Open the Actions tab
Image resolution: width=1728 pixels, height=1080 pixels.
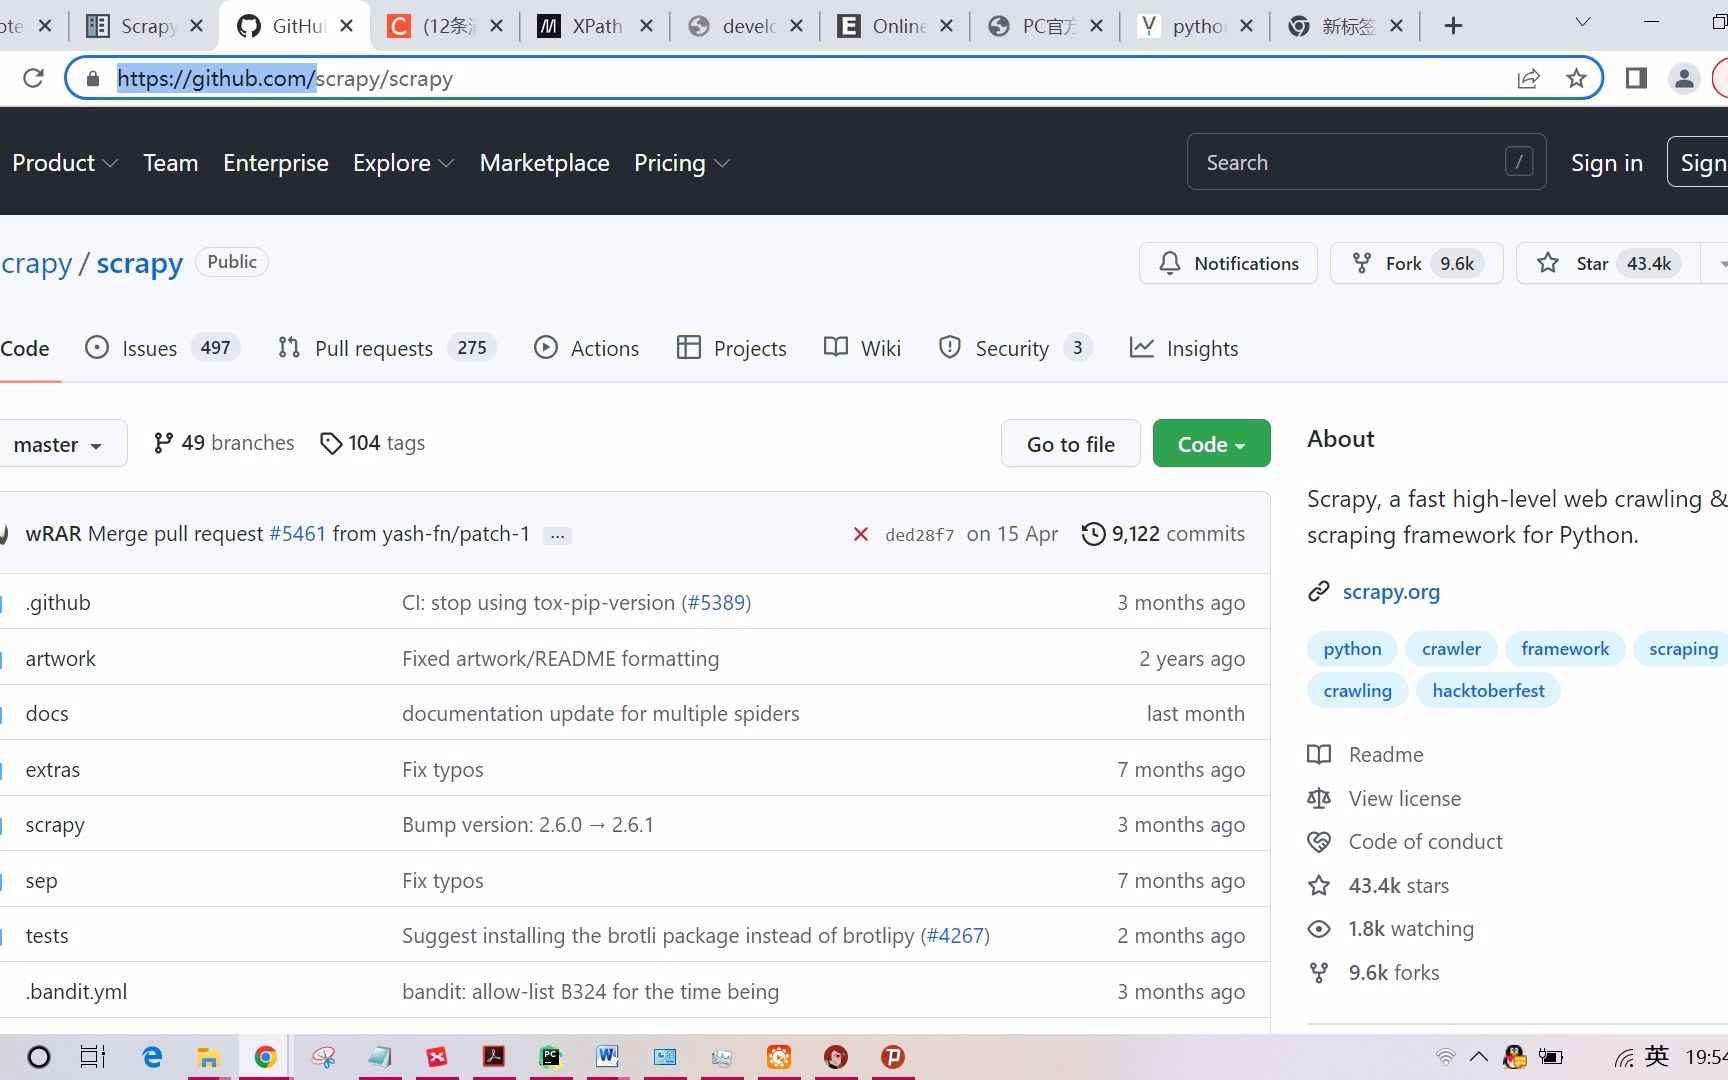[x=587, y=348]
